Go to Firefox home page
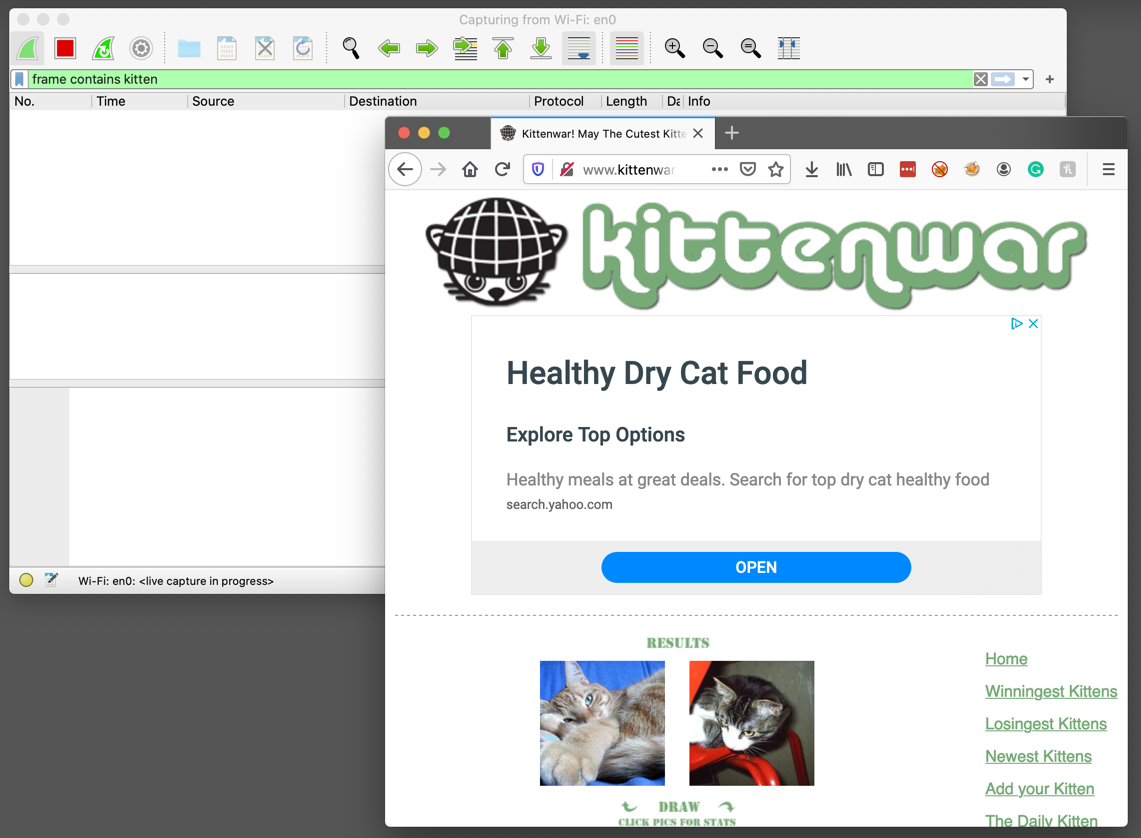The width and height of the screenshot is (1141, 838). (470, 169)
